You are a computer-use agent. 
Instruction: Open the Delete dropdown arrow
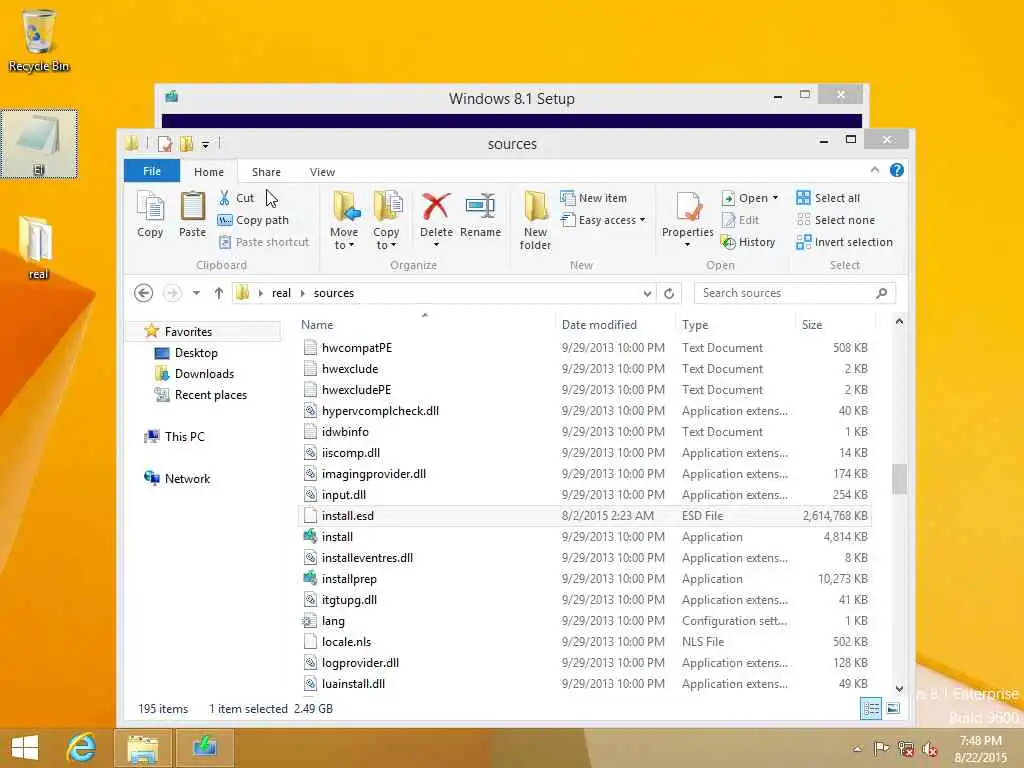(436, 245)
